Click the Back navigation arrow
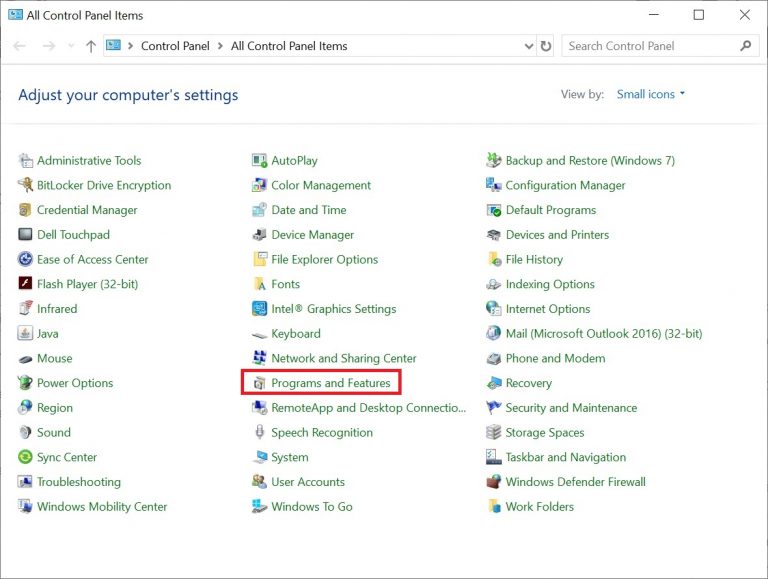 click(20, 46)
